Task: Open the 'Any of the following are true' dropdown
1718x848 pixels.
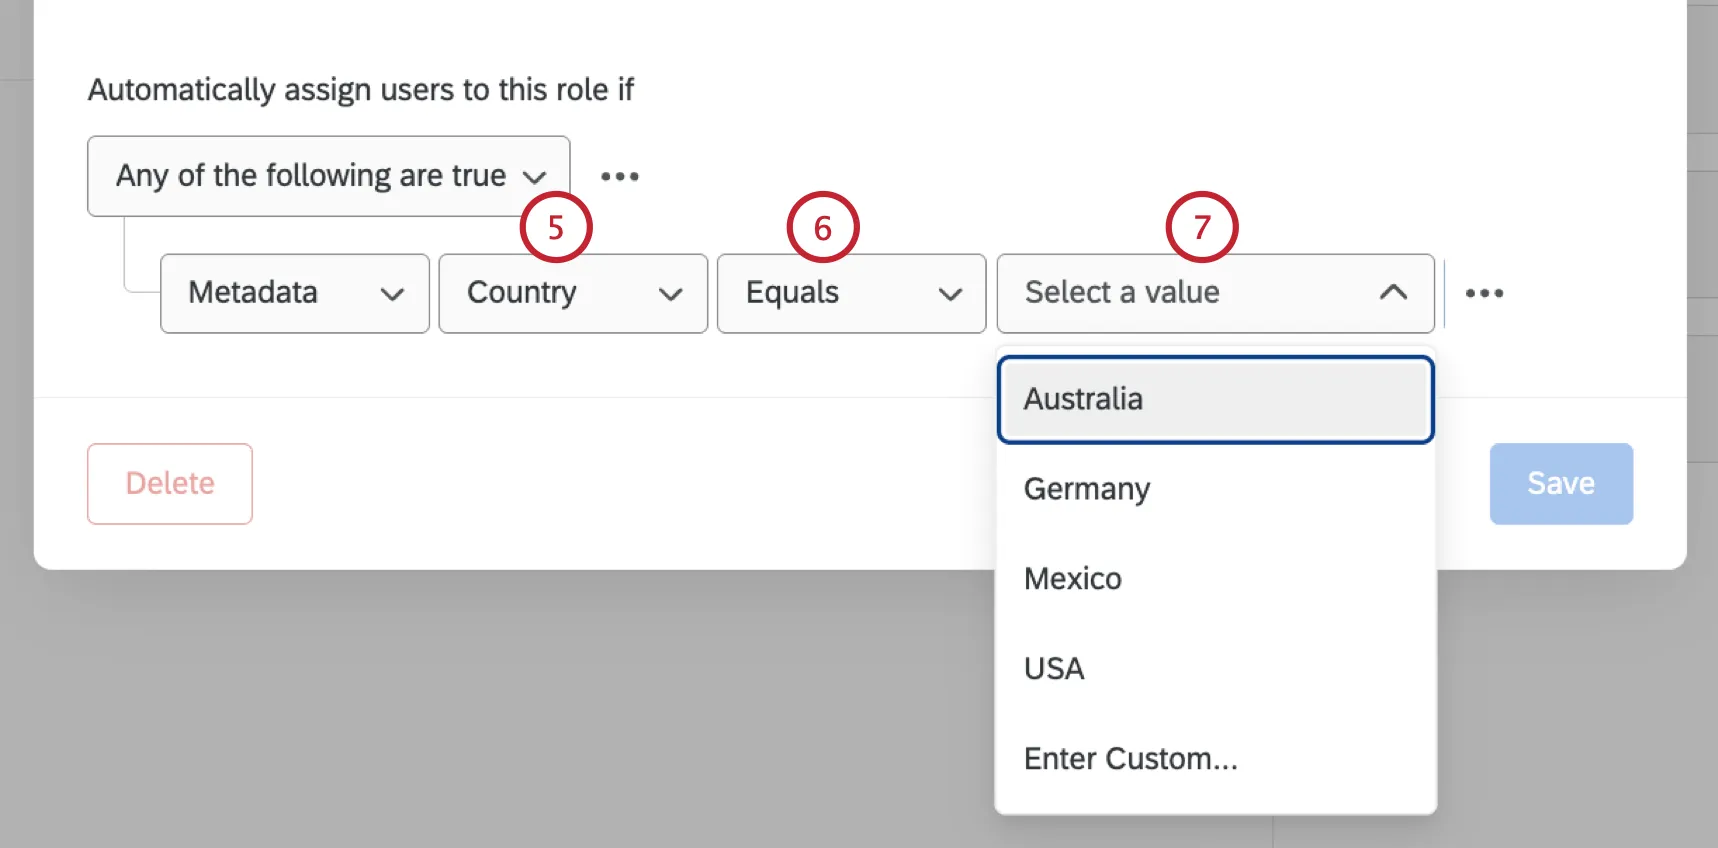Action: 328,176
